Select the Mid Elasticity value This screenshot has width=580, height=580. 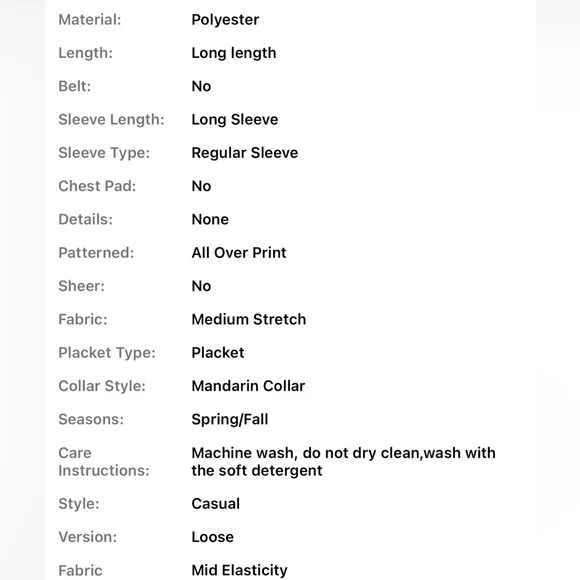239,570
